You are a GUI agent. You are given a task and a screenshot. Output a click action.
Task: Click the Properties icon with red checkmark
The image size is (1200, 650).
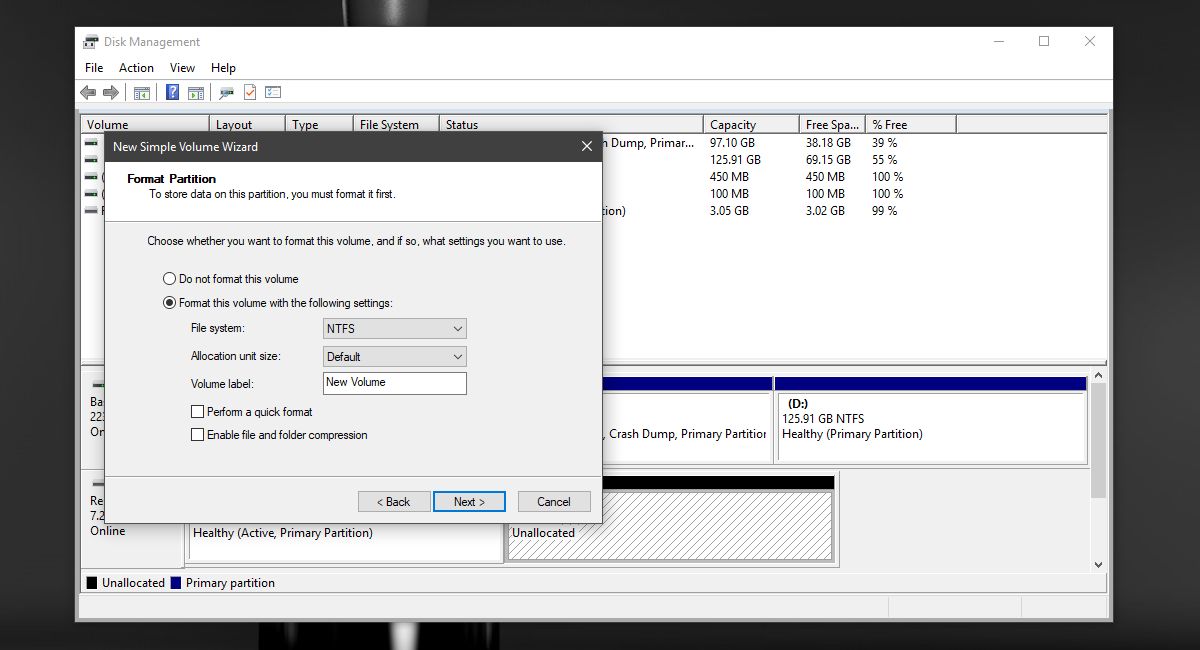tap(250, 93)
